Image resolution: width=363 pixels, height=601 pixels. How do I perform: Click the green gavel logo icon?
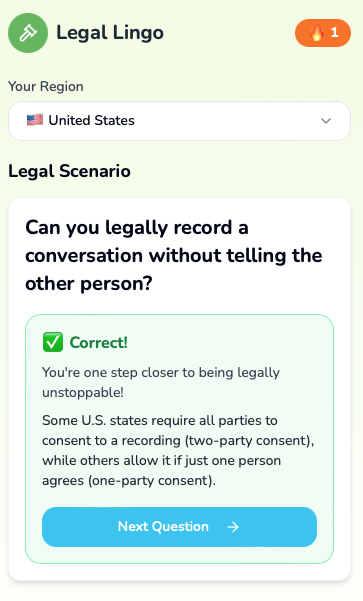tap(28, 33)
